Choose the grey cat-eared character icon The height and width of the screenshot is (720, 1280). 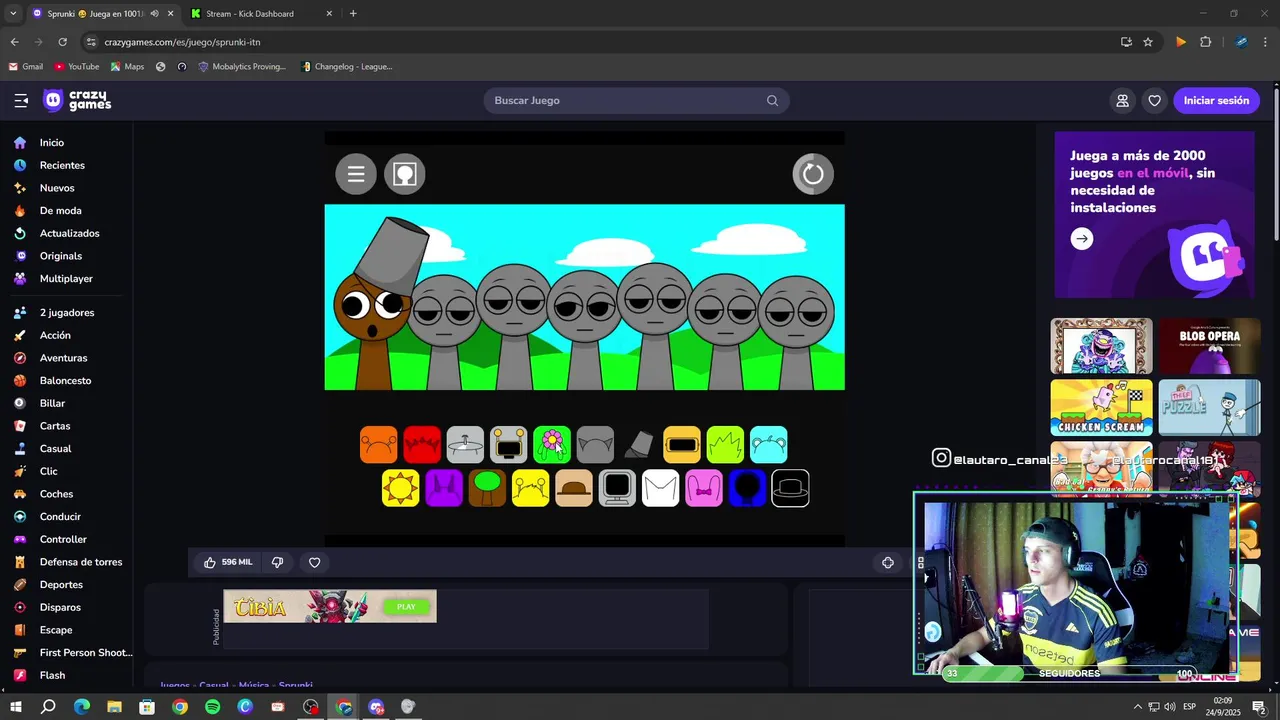(x=595, y=445)
